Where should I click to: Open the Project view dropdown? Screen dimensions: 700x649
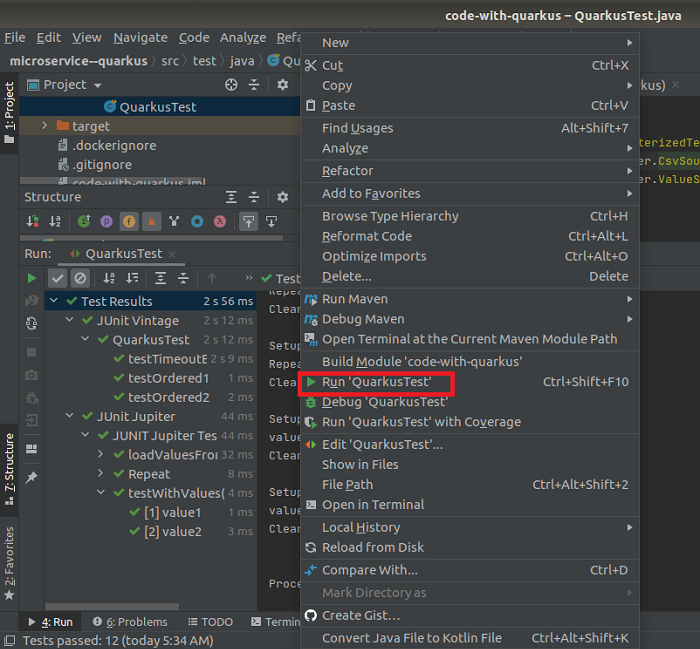tap(95, 85)
